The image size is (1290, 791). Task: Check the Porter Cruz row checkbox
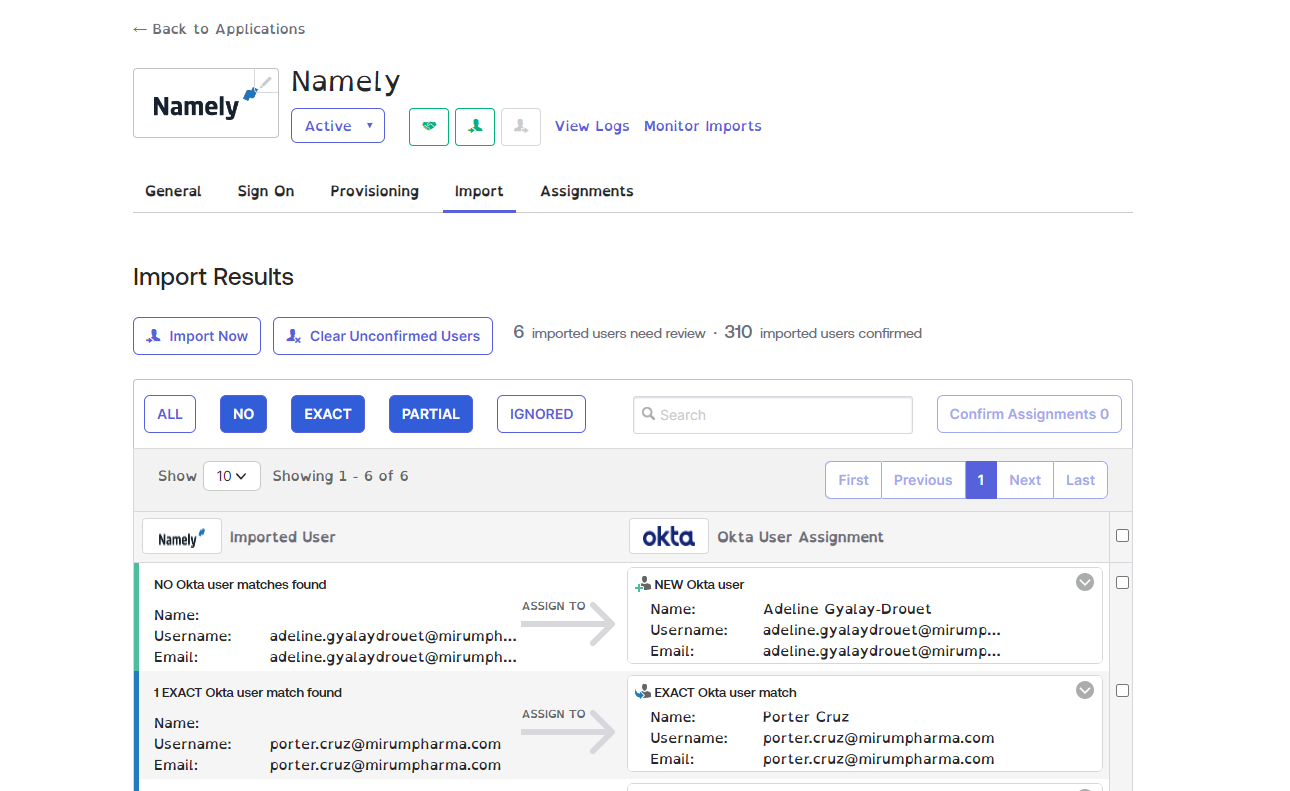click(x=1122, y=690)
